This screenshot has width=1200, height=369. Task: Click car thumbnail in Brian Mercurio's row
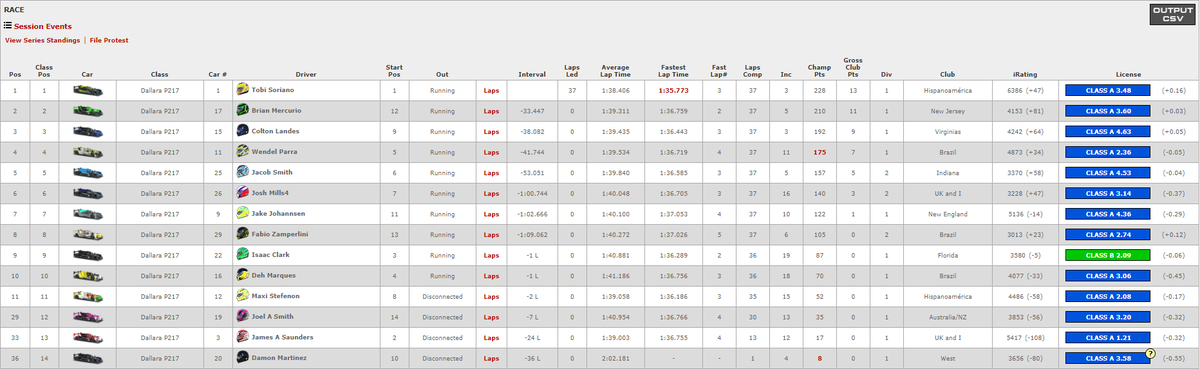click(88, 110)
